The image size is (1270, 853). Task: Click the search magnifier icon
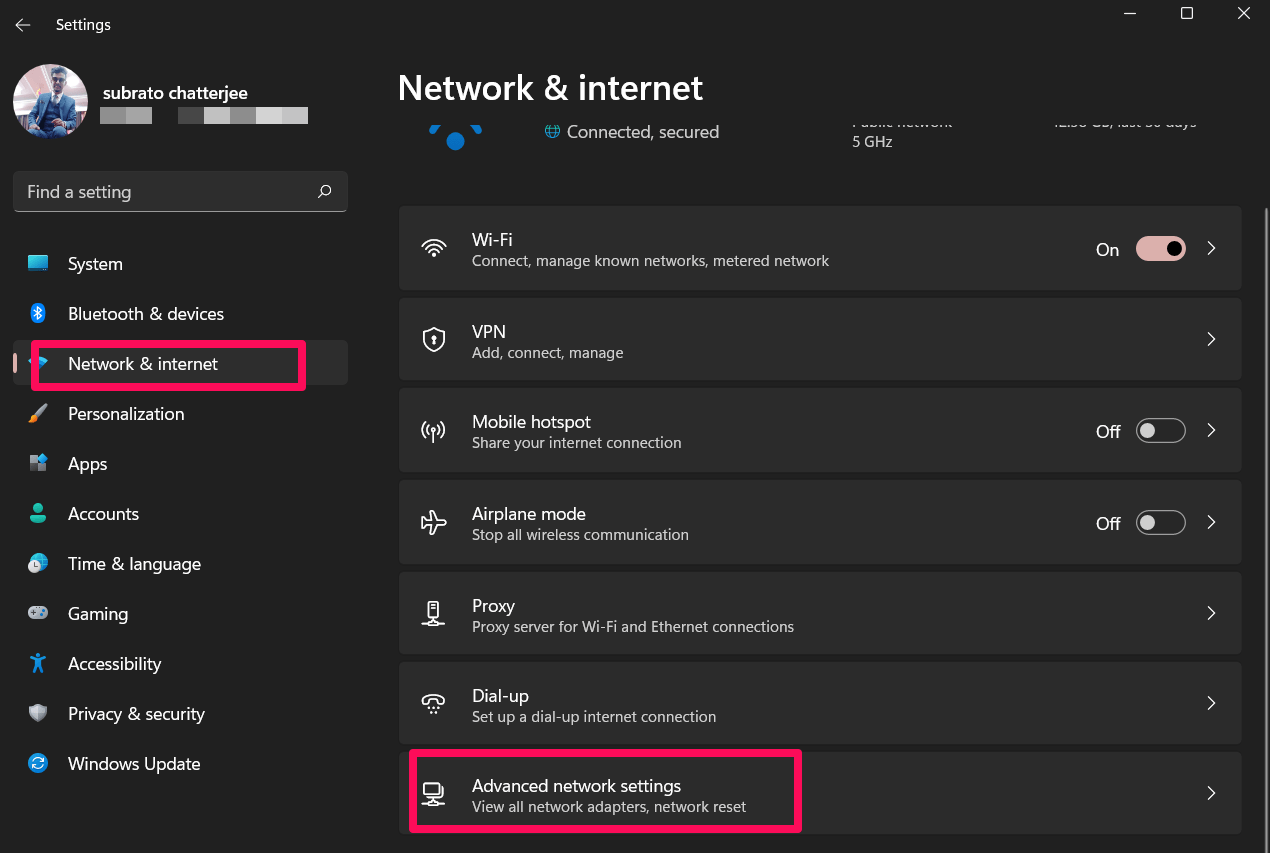[x=324, y=192]
